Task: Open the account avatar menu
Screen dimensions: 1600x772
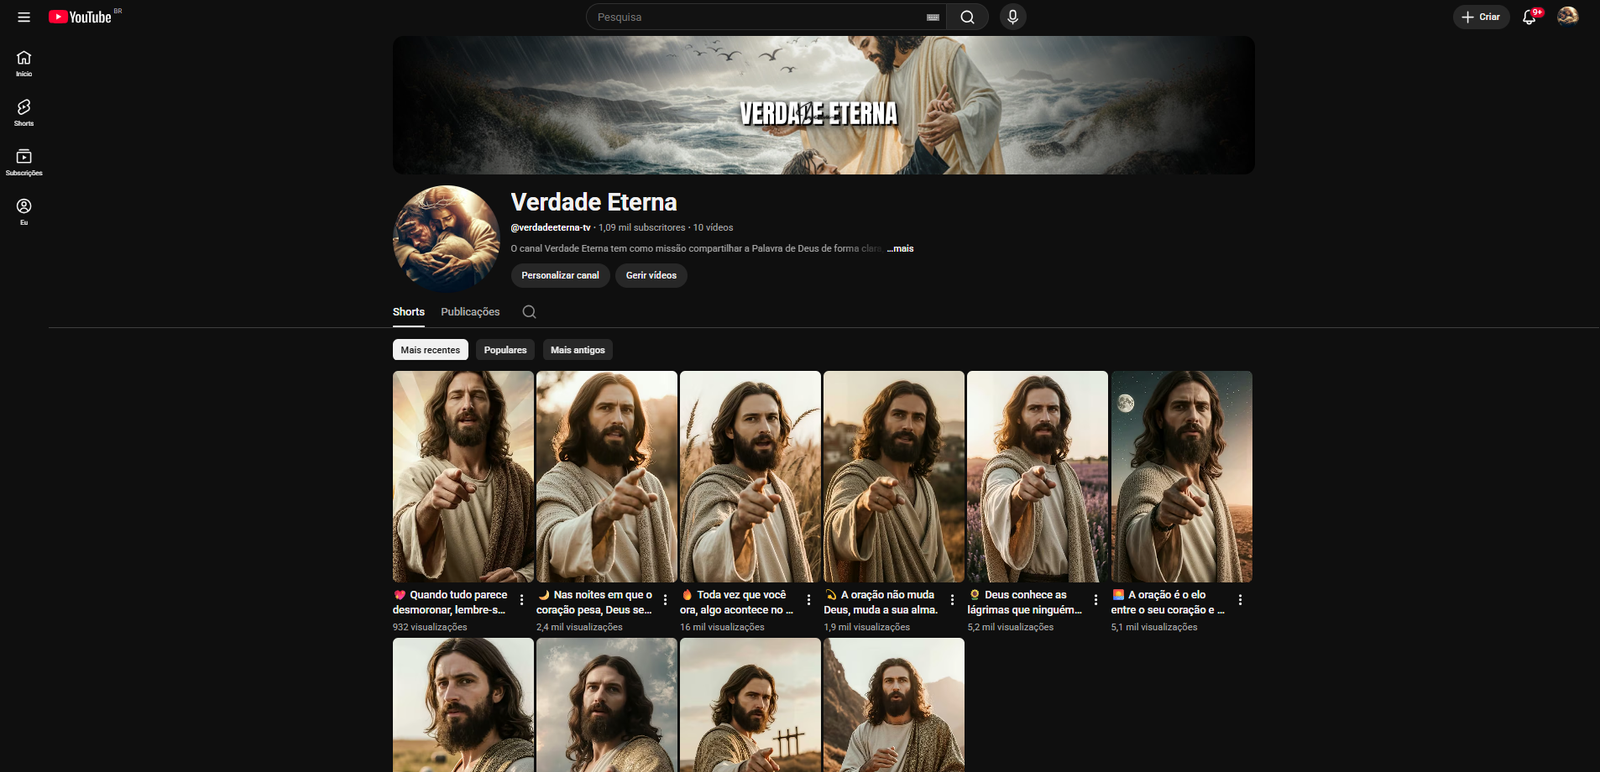Action: coord(1568,16)
